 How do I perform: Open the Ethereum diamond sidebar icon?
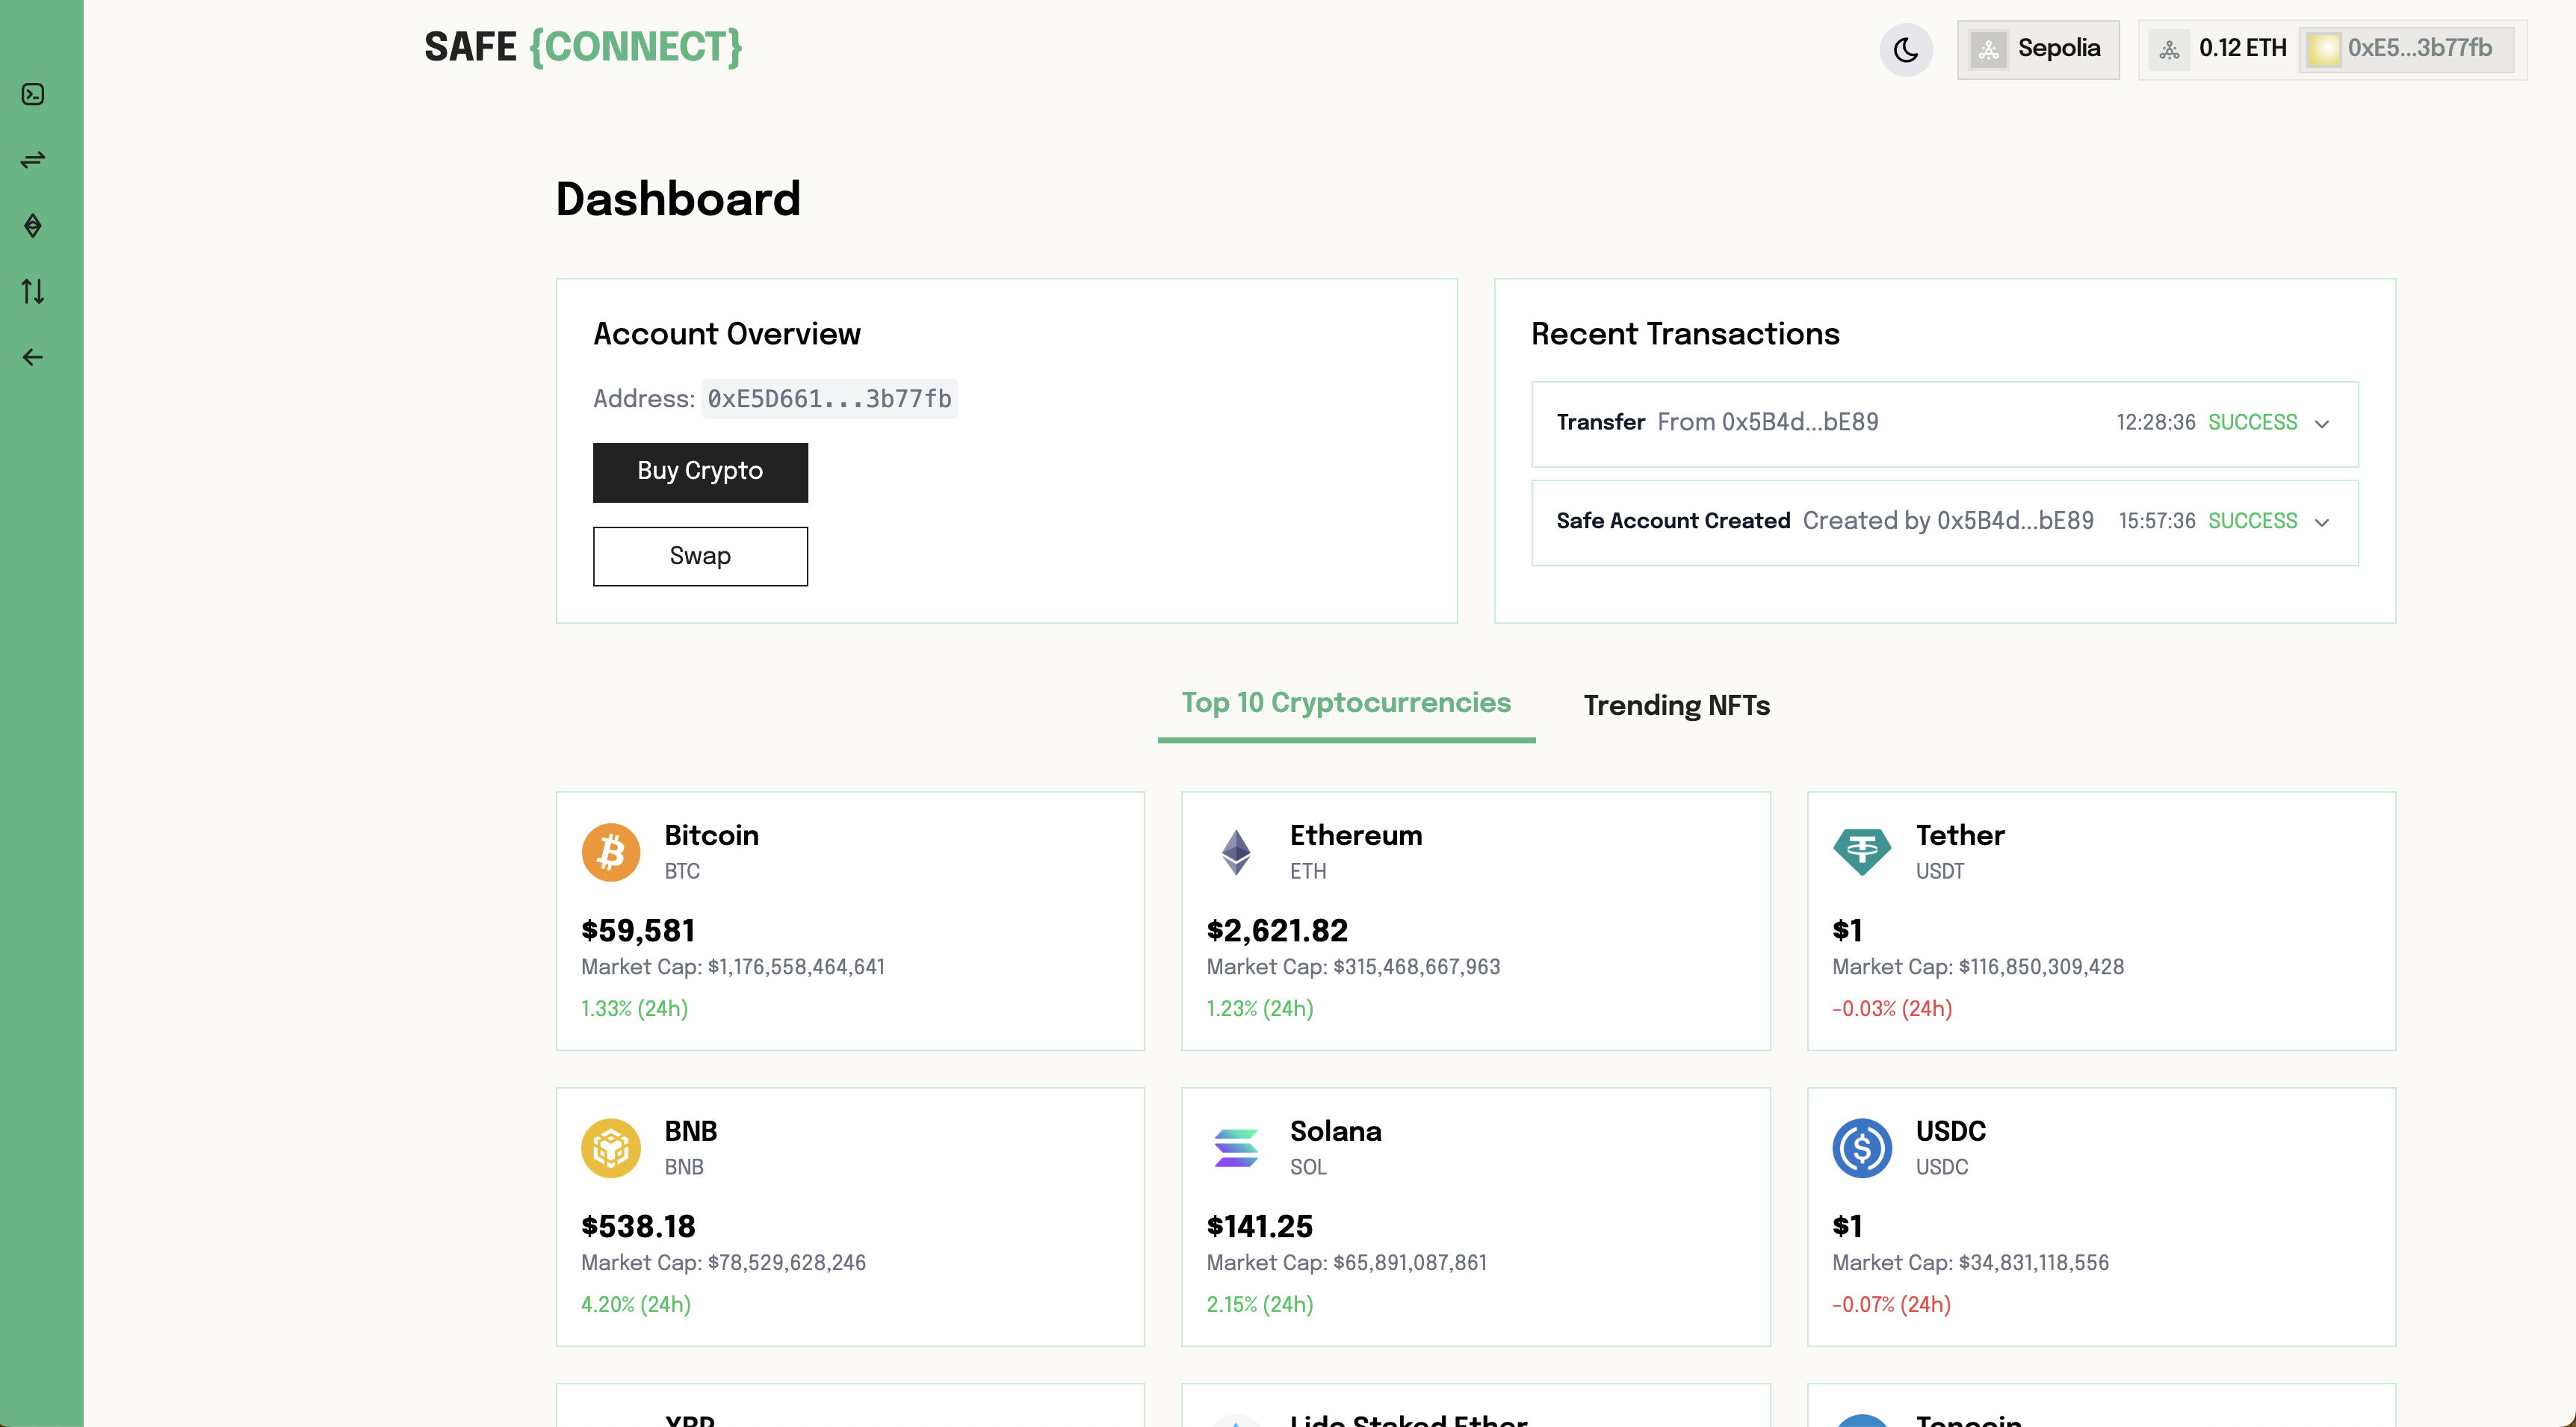pyautogui.click(x=33, y=226)
